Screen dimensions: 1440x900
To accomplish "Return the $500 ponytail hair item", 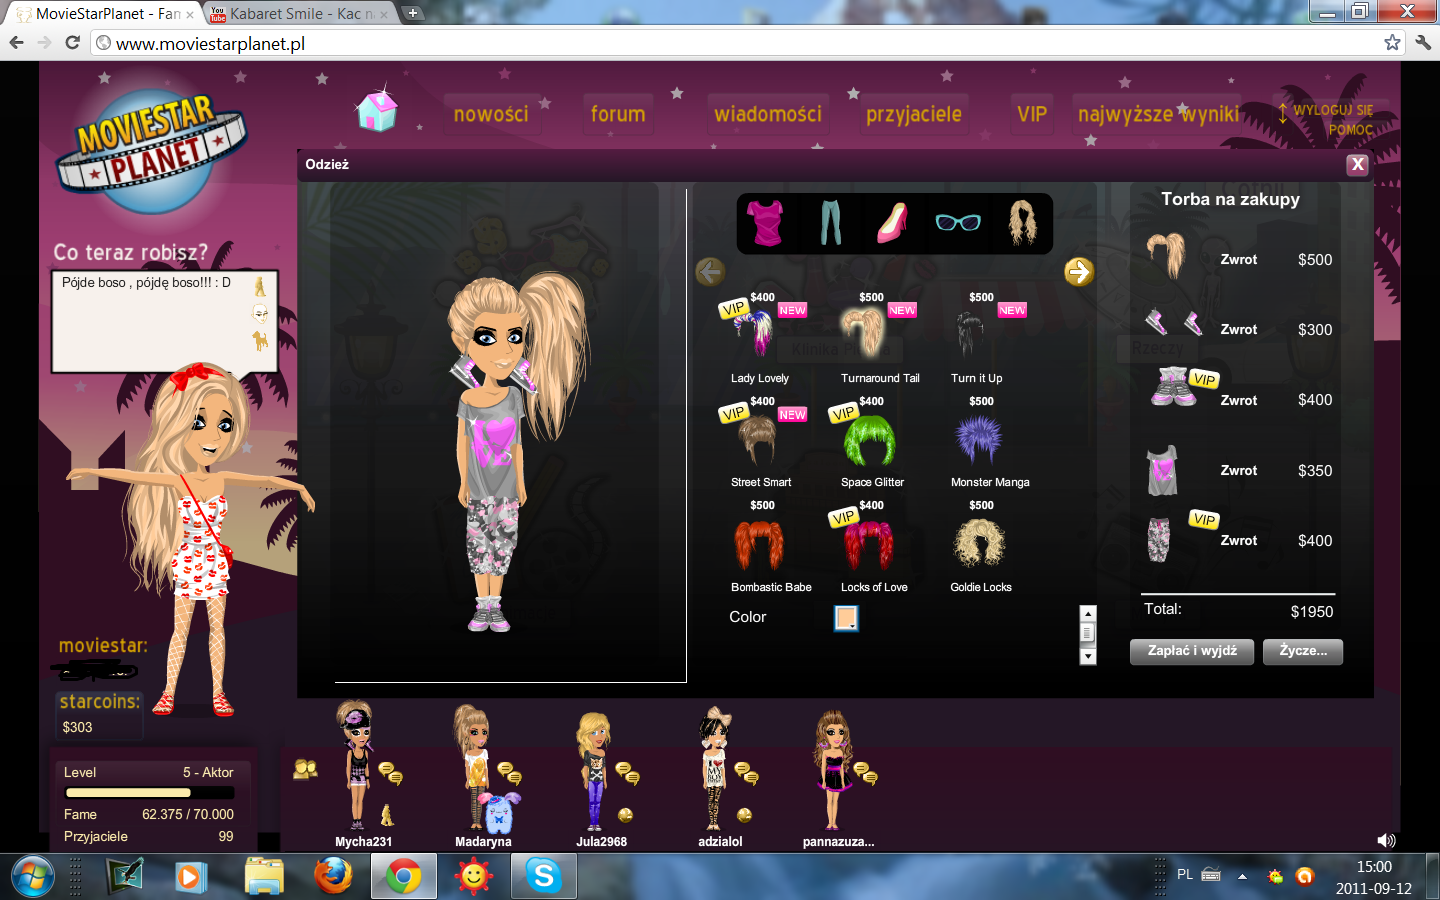I will click(x=1239, y=259).
